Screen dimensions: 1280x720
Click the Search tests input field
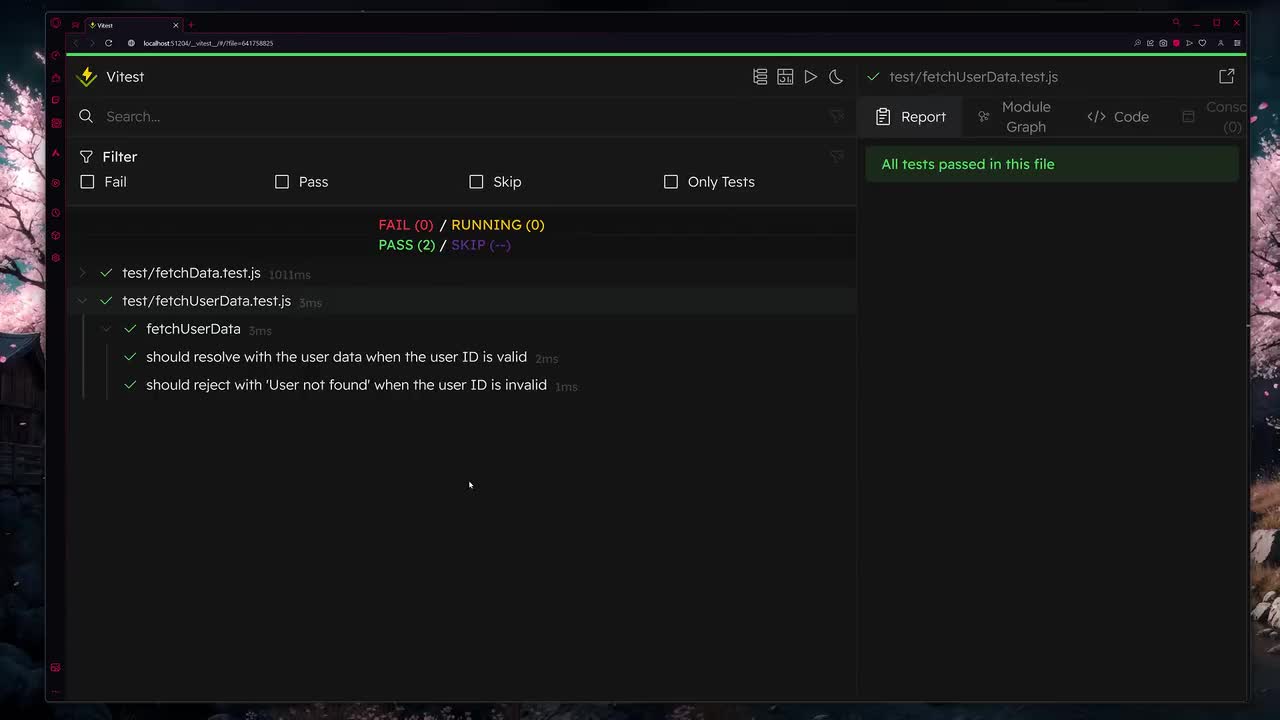(x=460, y=116)
